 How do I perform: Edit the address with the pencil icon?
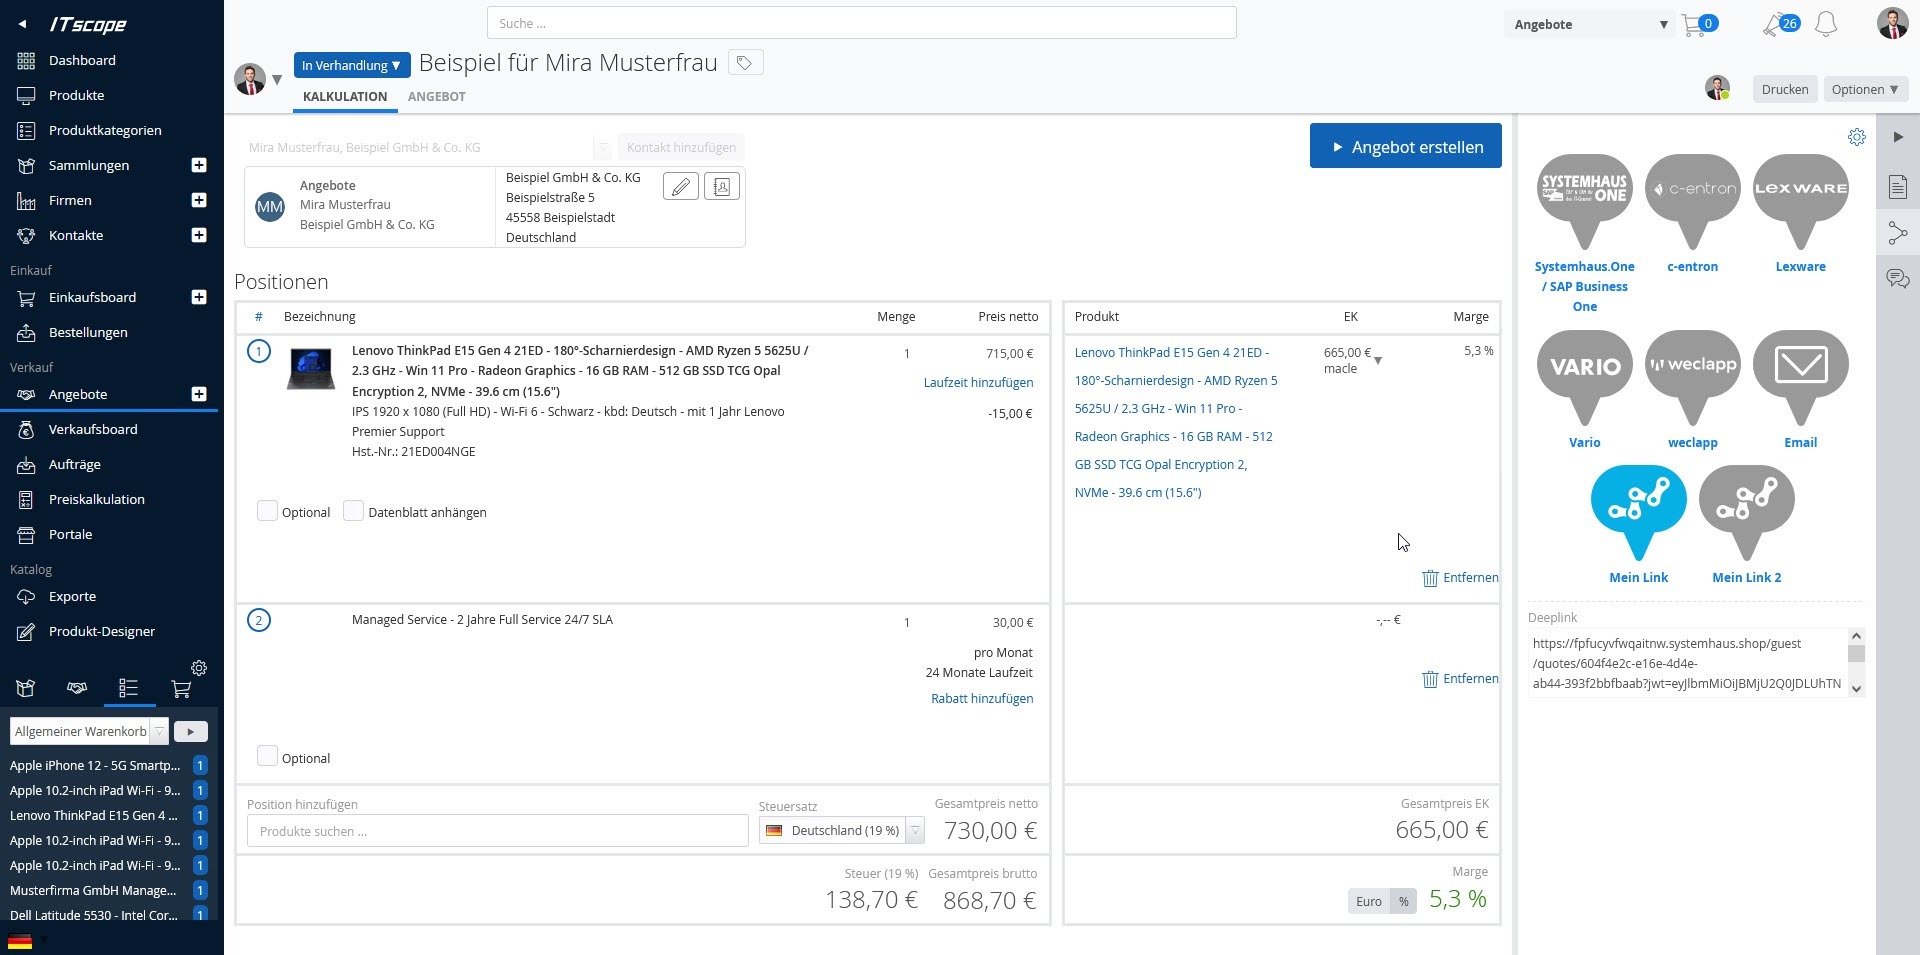[x=681, y=187]
